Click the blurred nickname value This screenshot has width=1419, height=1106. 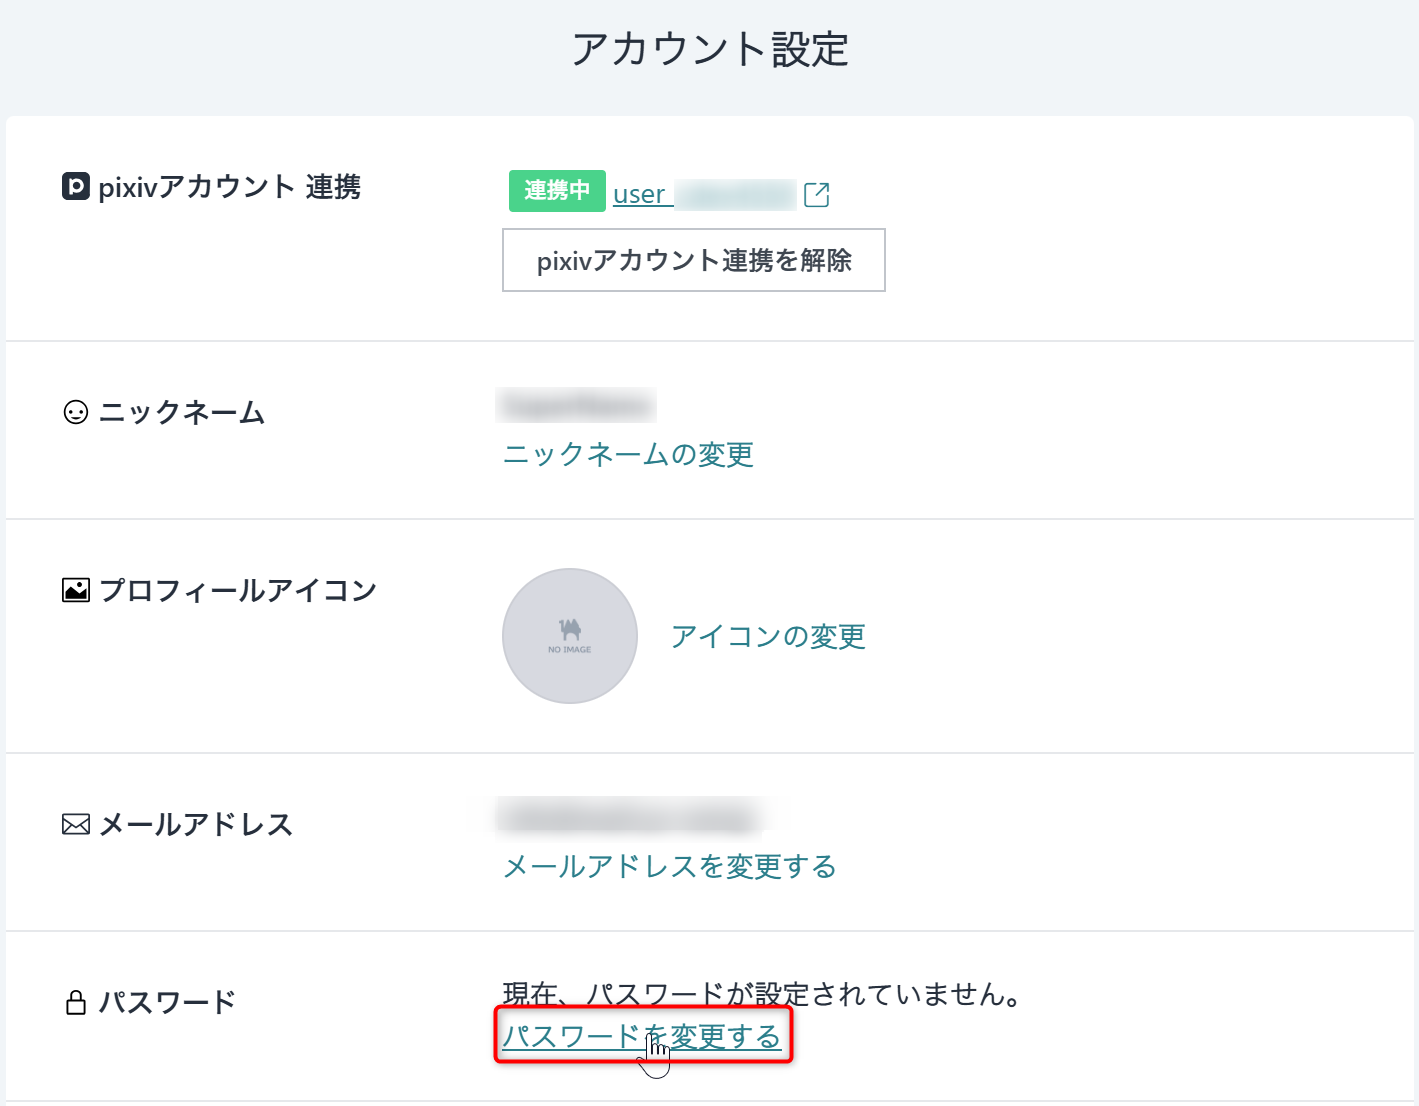tap(576, 406)
